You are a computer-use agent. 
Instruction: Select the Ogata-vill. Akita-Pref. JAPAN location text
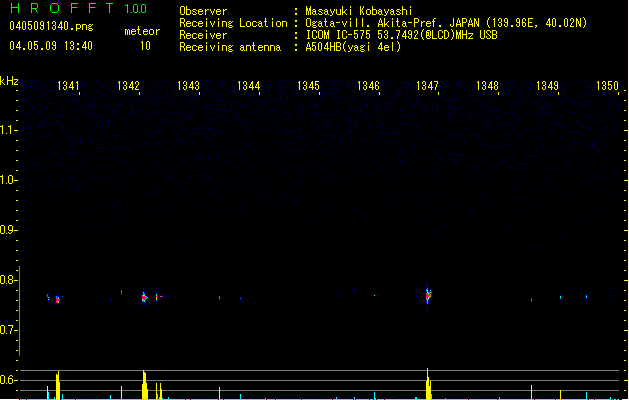coord(446,23)
